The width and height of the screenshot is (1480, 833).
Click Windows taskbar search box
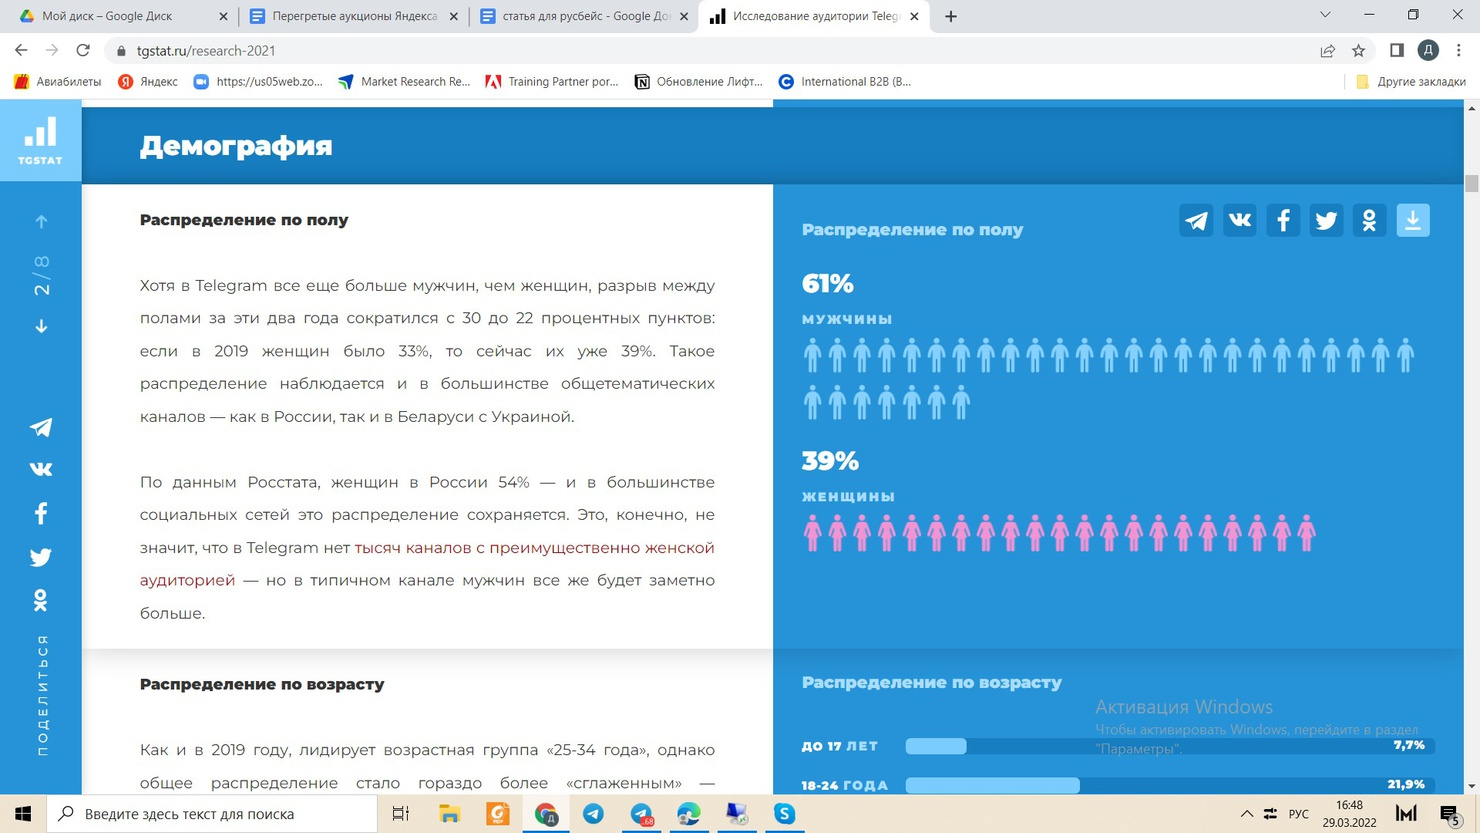click(212, 814)
